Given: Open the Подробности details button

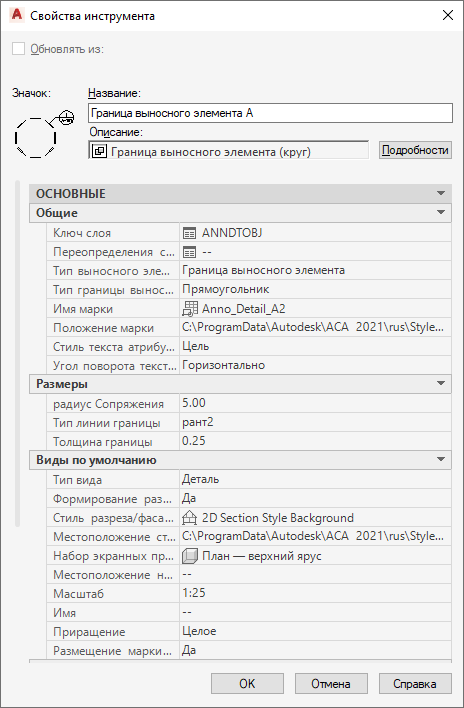Looking at the screenshot, I should (x=415, y=150).
